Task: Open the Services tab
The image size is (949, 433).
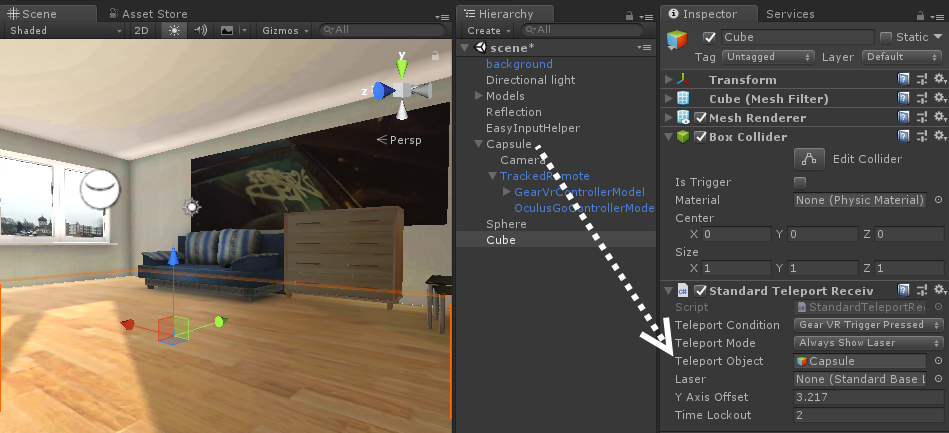Action: click(x=789, y=14)
